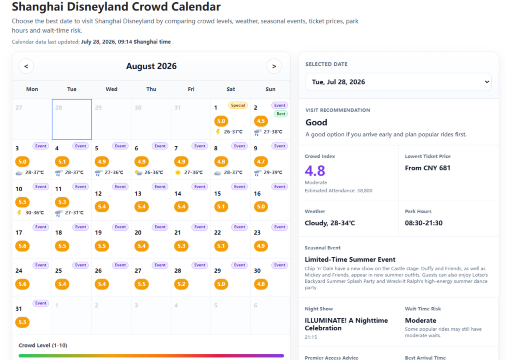The width and height of the screenshot is (506, 360).
Task: Select the greyed-out September 1 cell
Action: click(72, 316)
